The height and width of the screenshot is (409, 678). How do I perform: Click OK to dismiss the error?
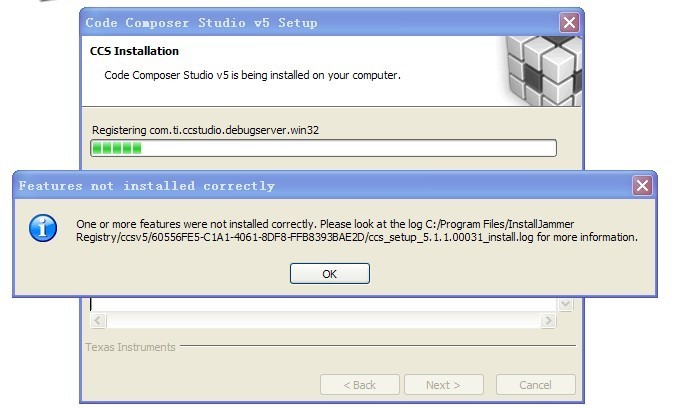tap(329, 273)
